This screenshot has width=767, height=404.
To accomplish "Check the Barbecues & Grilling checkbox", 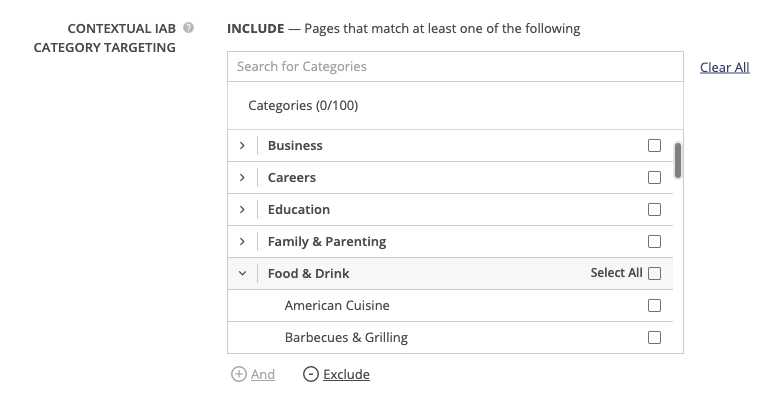I will pos(654,337).
